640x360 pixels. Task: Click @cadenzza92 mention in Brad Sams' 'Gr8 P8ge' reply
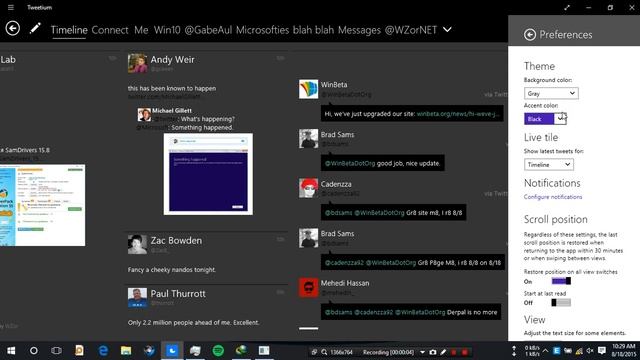[x=344, y=262]
